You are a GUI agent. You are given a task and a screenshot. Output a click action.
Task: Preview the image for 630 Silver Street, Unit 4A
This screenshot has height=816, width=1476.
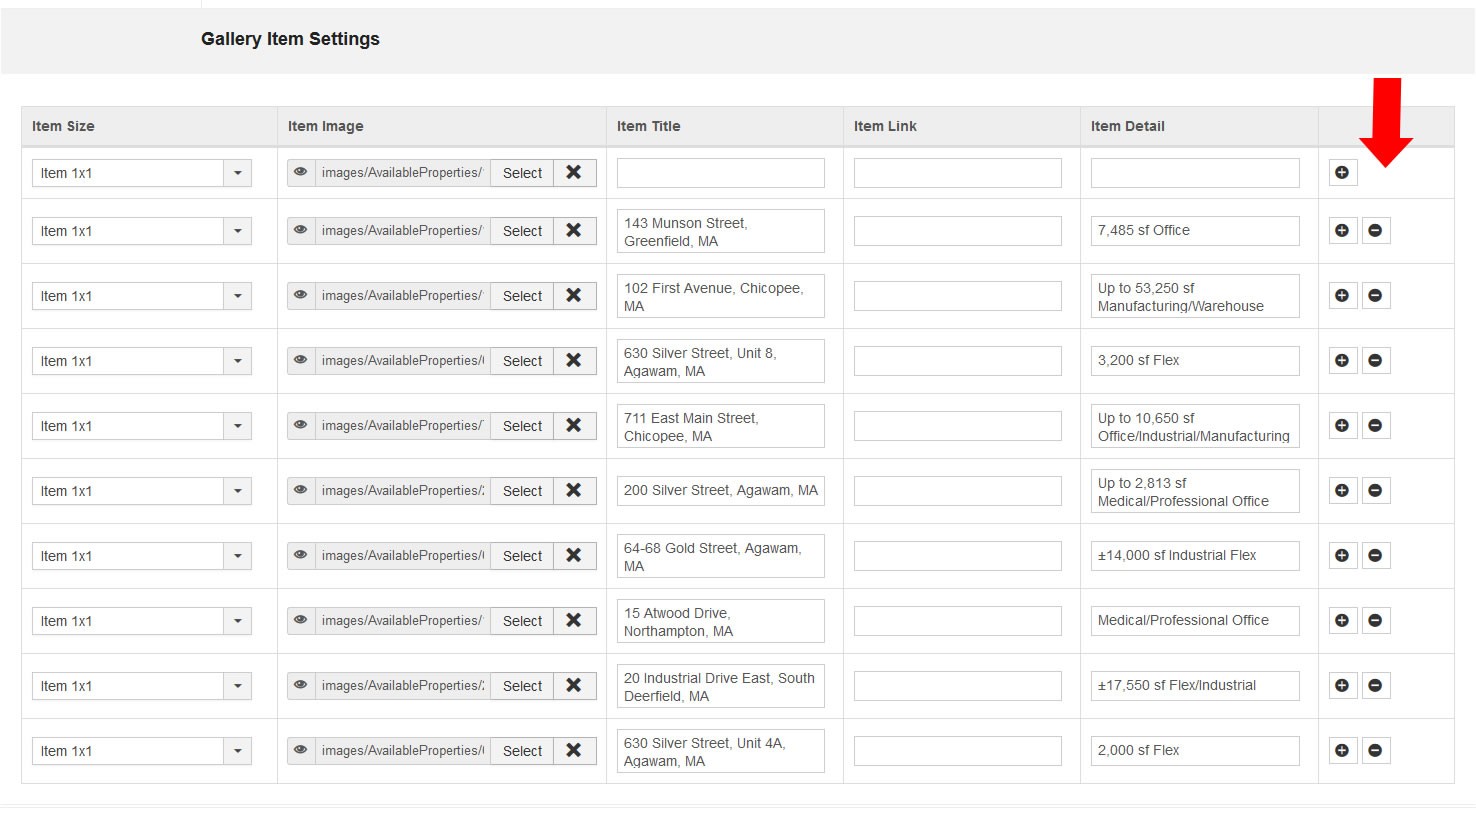click(x=300, y=751)
